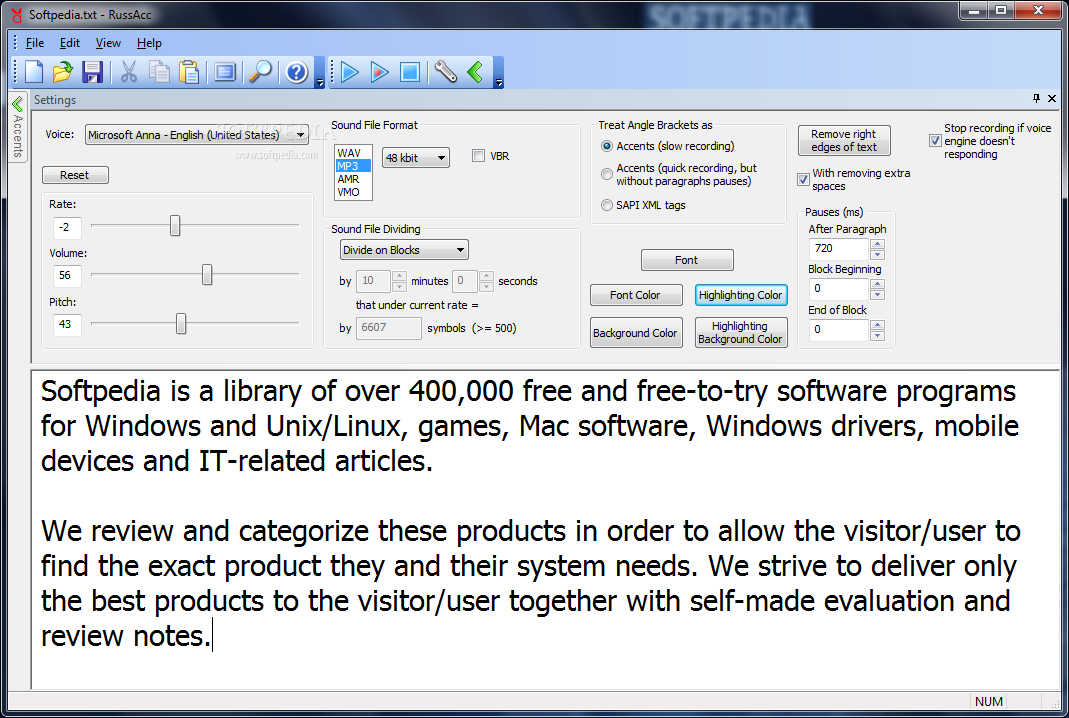The width and height of the screenshot is (1069, 718).
Task: Click the Volume value field showing 56
Action: (67, 275)
